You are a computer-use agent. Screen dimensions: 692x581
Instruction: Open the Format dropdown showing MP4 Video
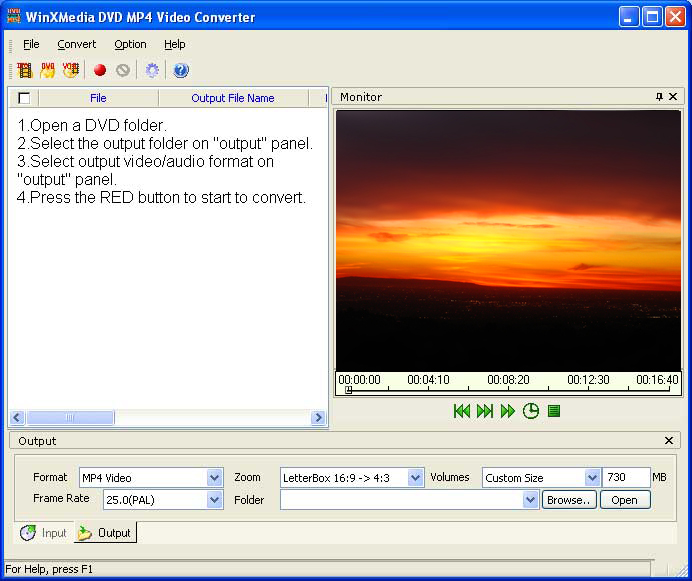click(214, 477)
